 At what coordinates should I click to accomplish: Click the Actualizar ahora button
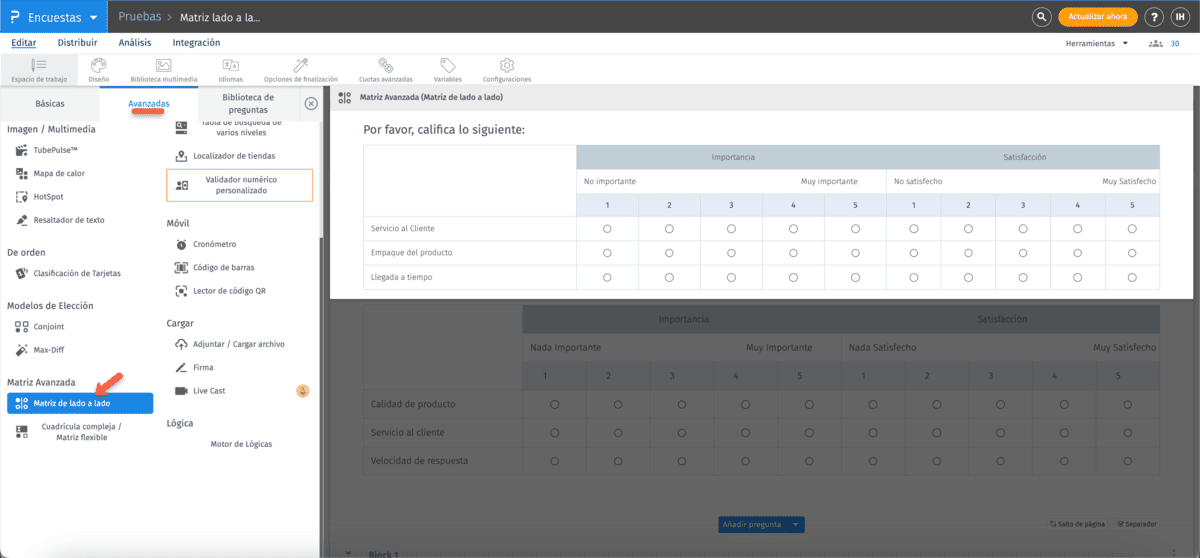pyautogui.click(x=1098, y=17)
